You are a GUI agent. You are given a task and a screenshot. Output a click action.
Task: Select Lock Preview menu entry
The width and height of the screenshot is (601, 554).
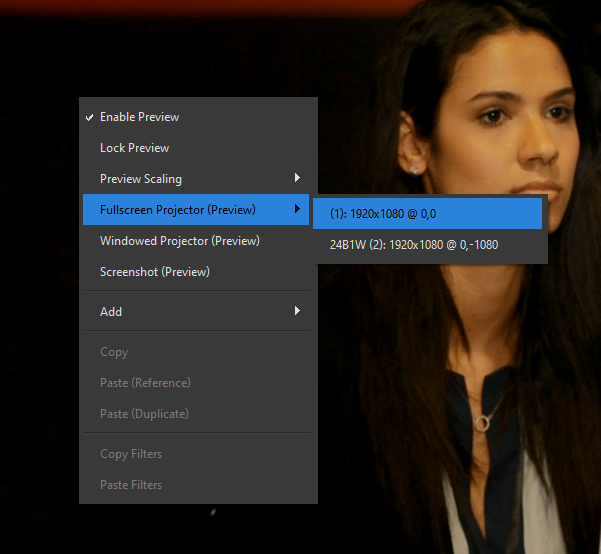196,148
